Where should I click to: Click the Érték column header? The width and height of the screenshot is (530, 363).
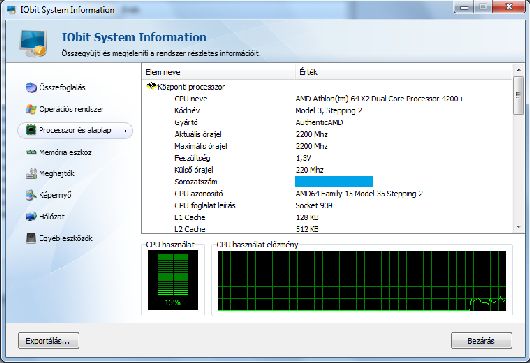click(404, 72)
